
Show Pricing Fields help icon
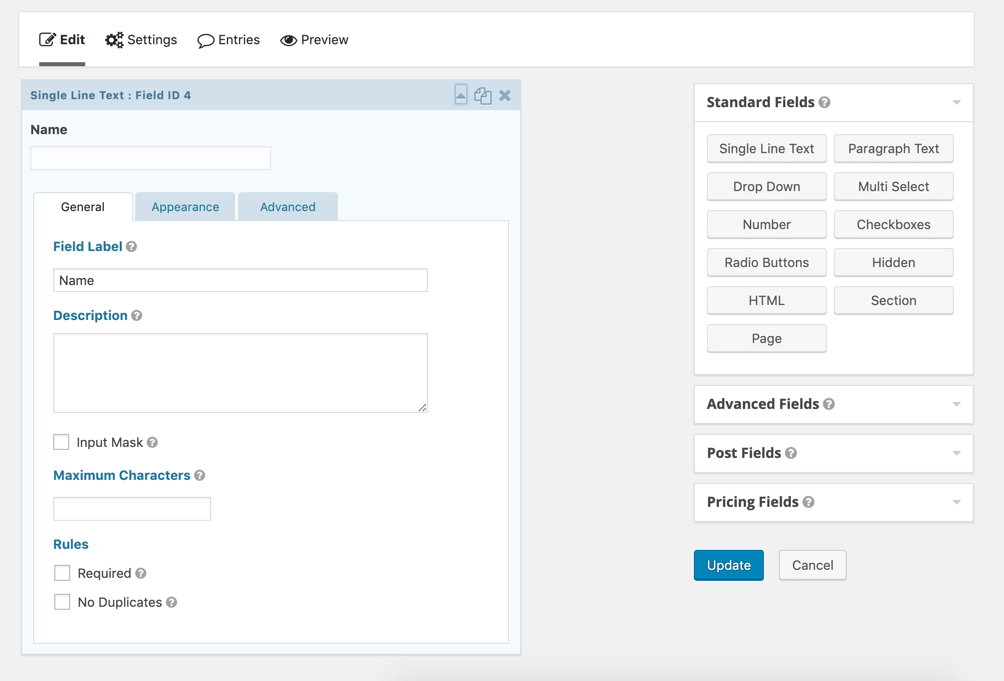[x=809, y=502]
